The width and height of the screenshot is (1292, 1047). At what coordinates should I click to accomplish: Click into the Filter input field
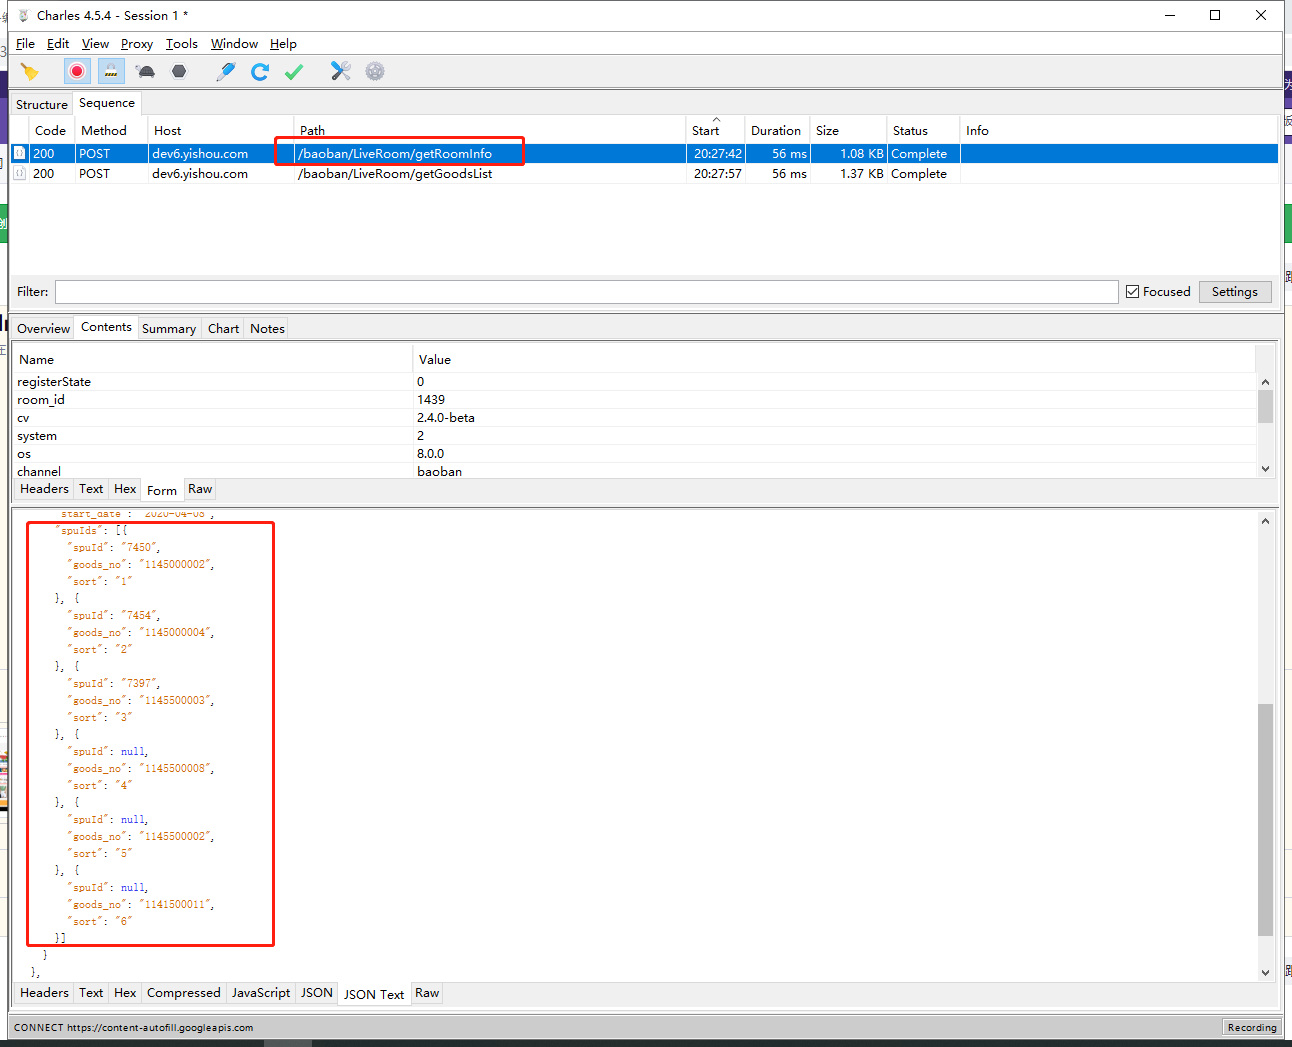coord(586,292)
